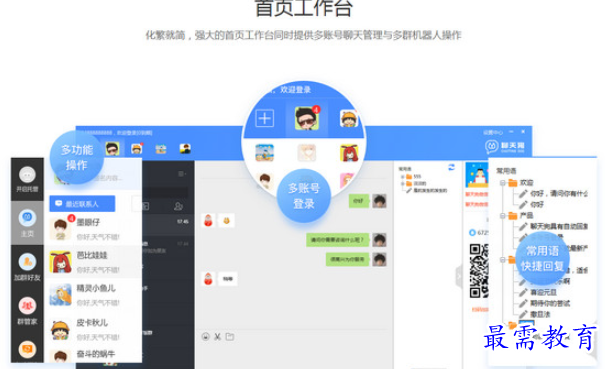Click the cartoon banner image above the QR code
Screen dimensions: 605x369
click(477, 175)
